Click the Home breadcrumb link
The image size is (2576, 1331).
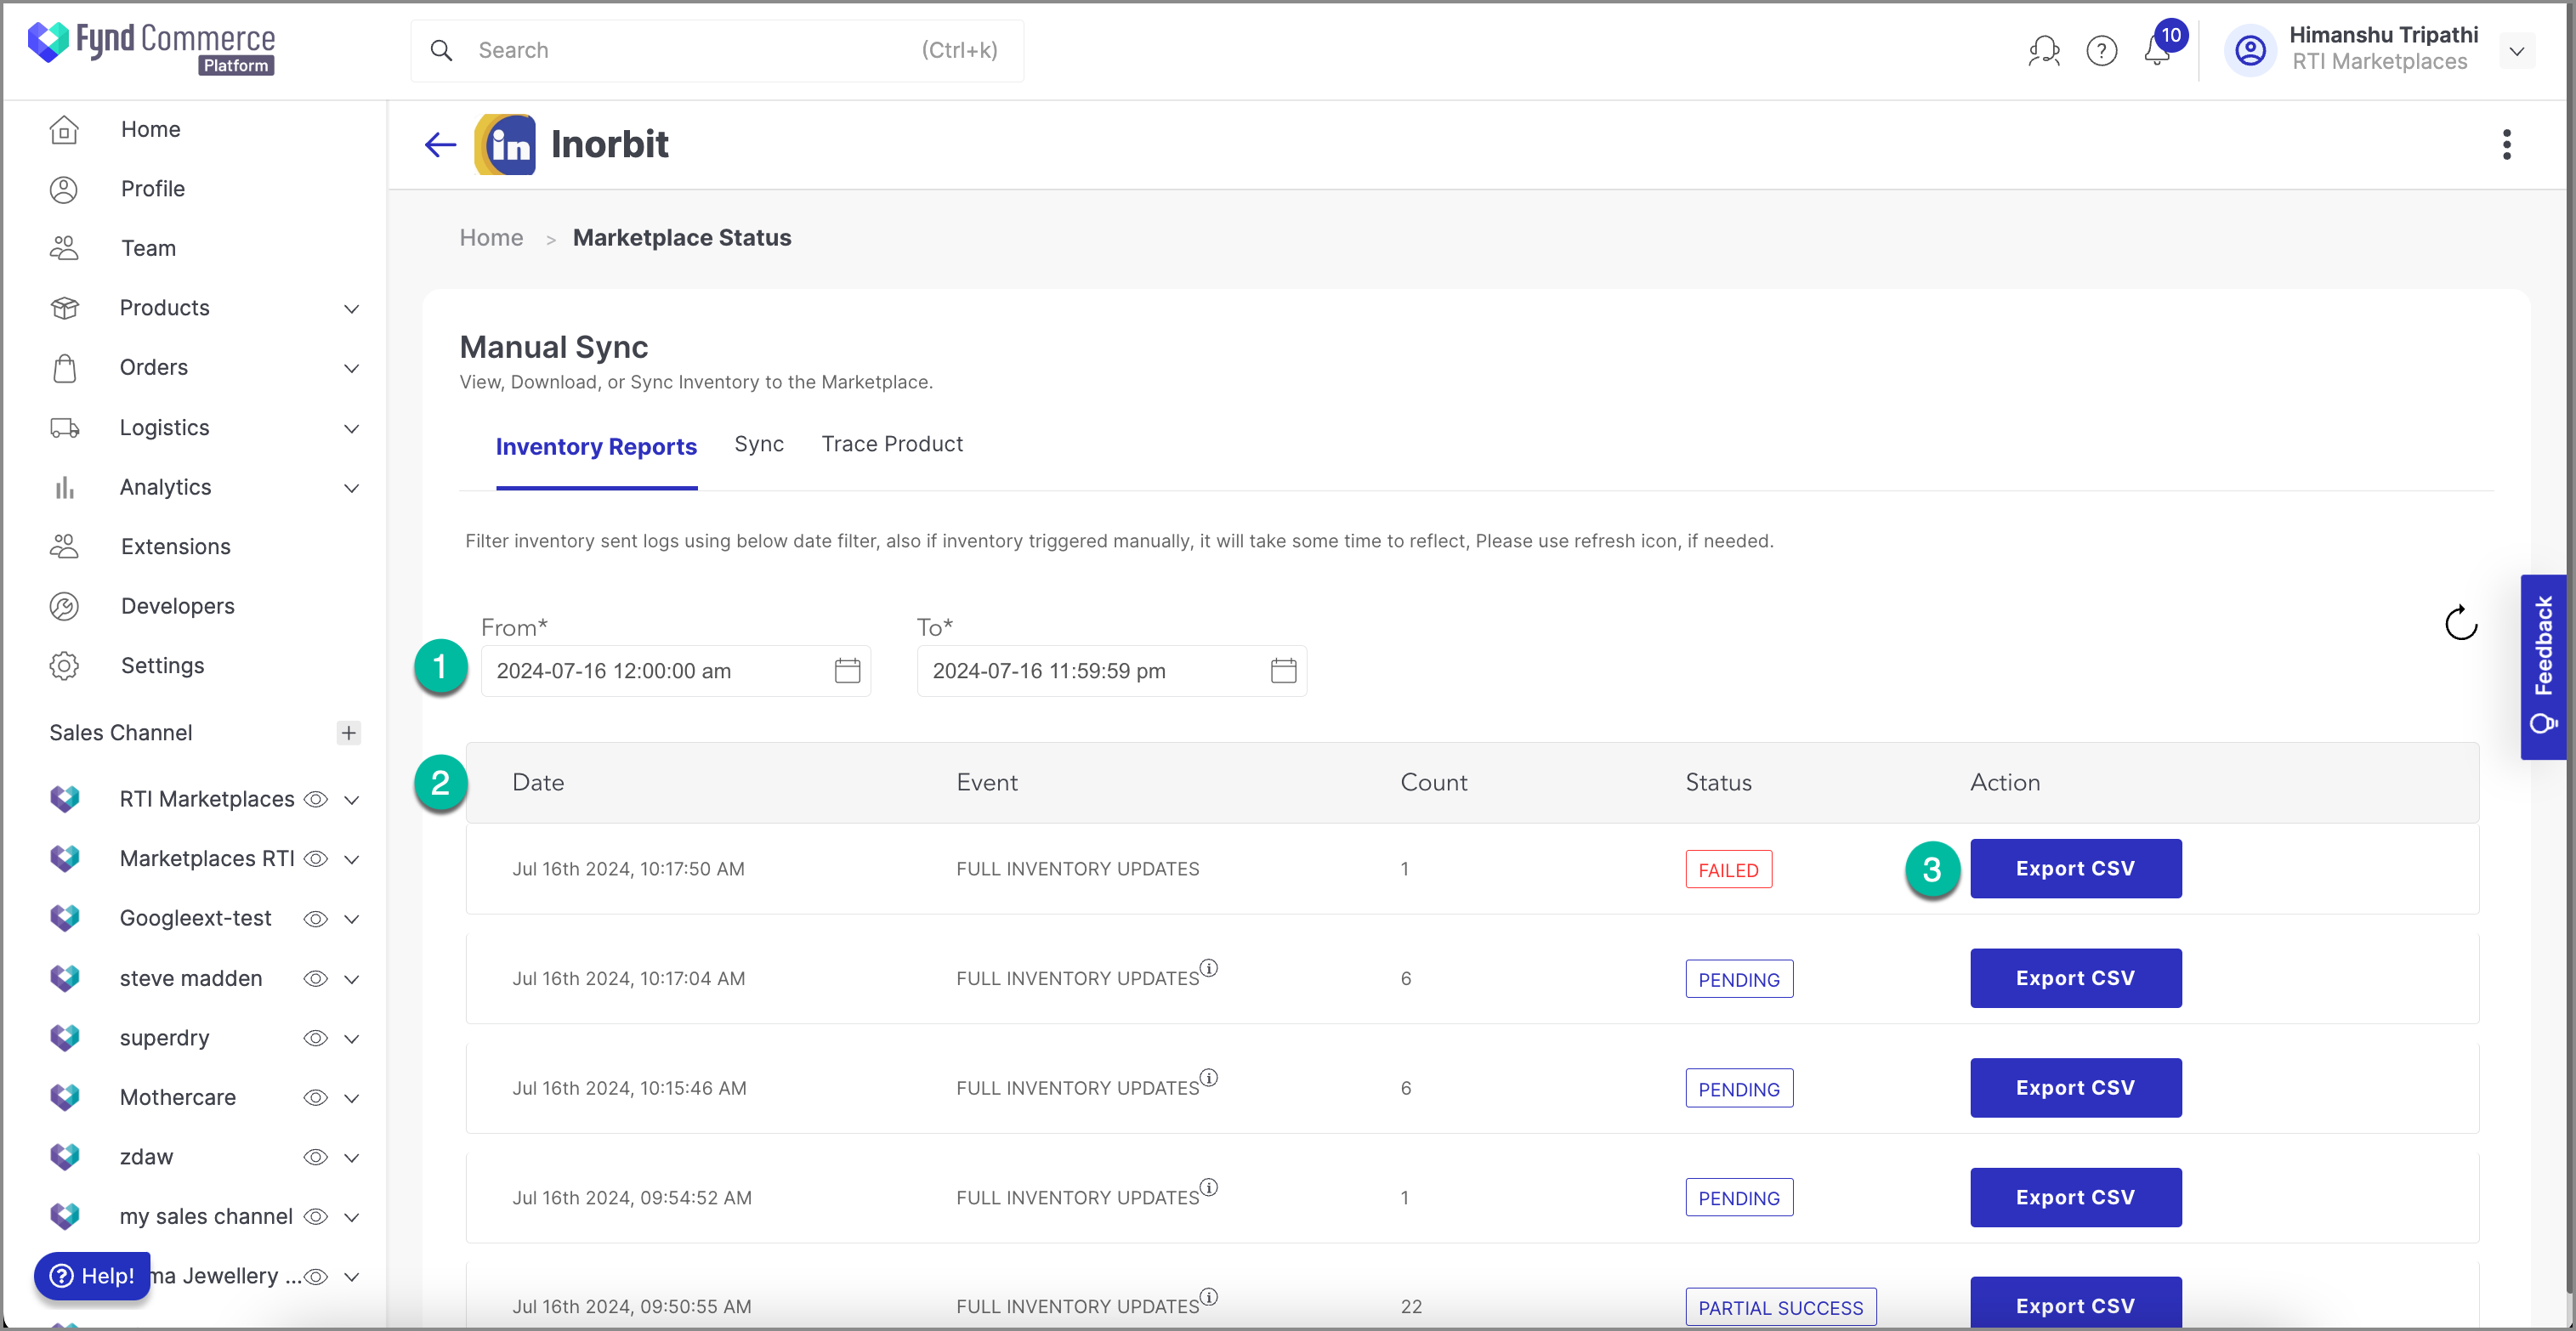coord(491,237)
